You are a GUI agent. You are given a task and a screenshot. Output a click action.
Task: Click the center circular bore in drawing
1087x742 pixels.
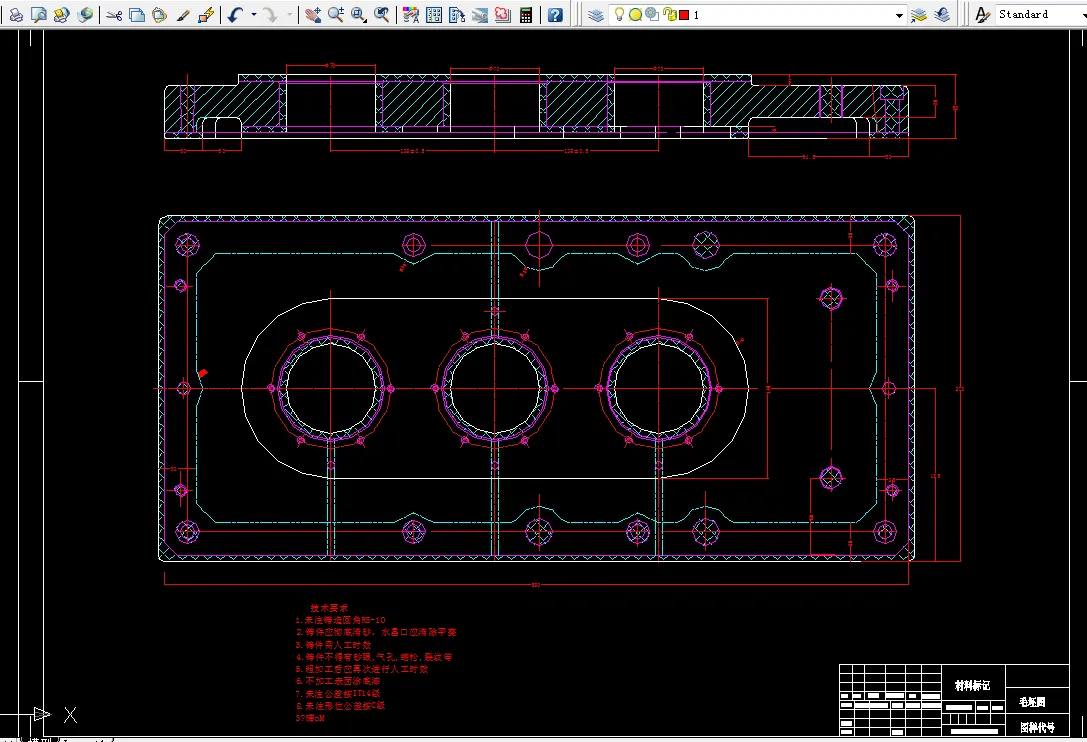[x=495, y=388]
